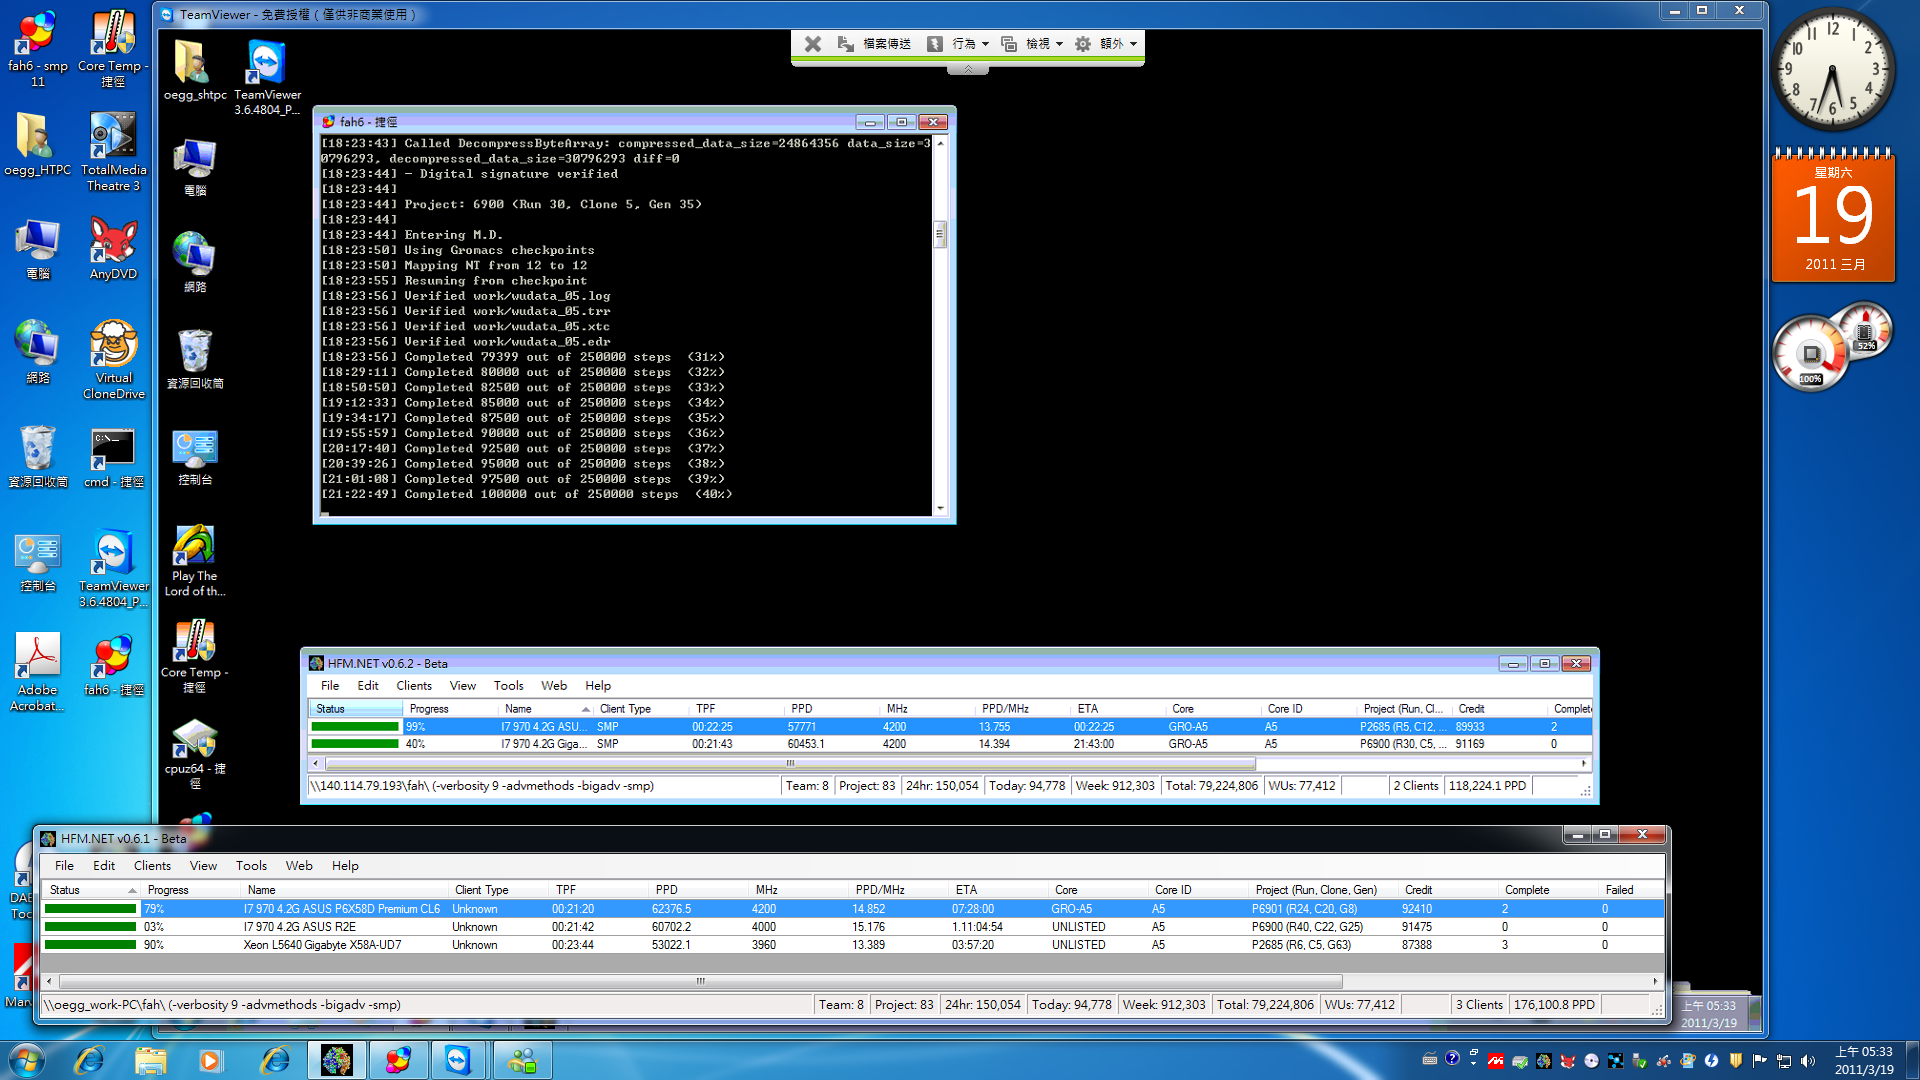Open the oegg_shtpc folder on remote desktop
This screenshot has width=1920, height=1080.
pos(195,70)
